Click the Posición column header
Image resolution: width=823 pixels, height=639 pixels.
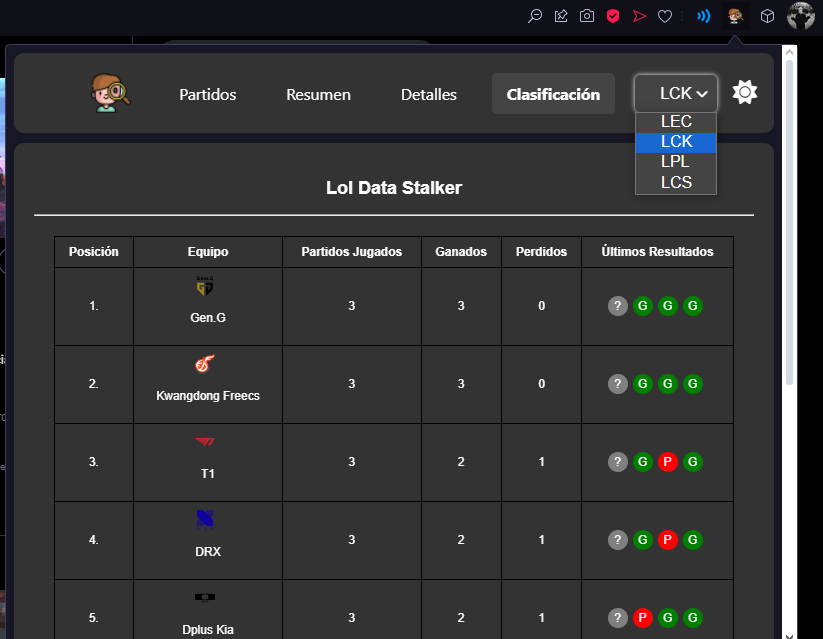click(94, 252)
